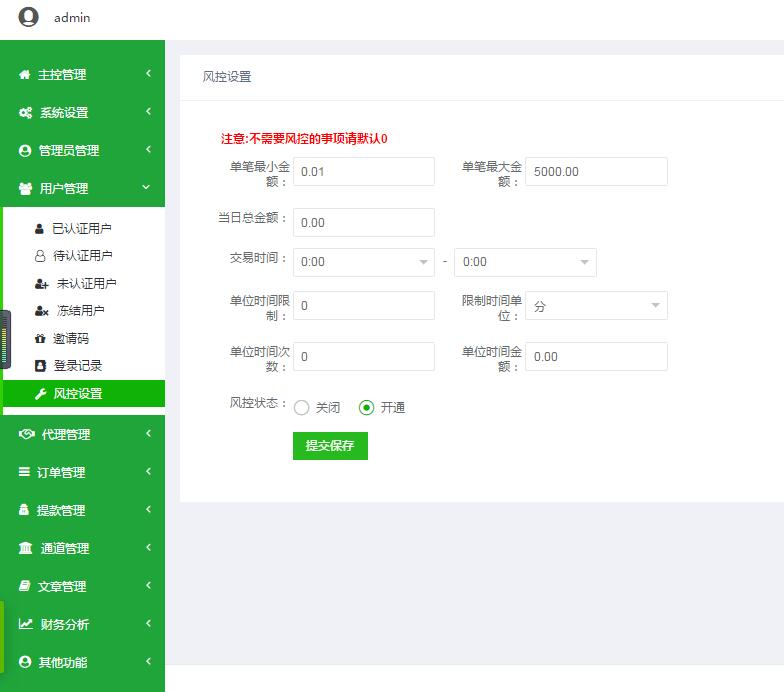Image resolution: width=784 pixels, height=692 pixels.
Task: Click the 单笔最大金额 input field
Action: pos(596,172)
